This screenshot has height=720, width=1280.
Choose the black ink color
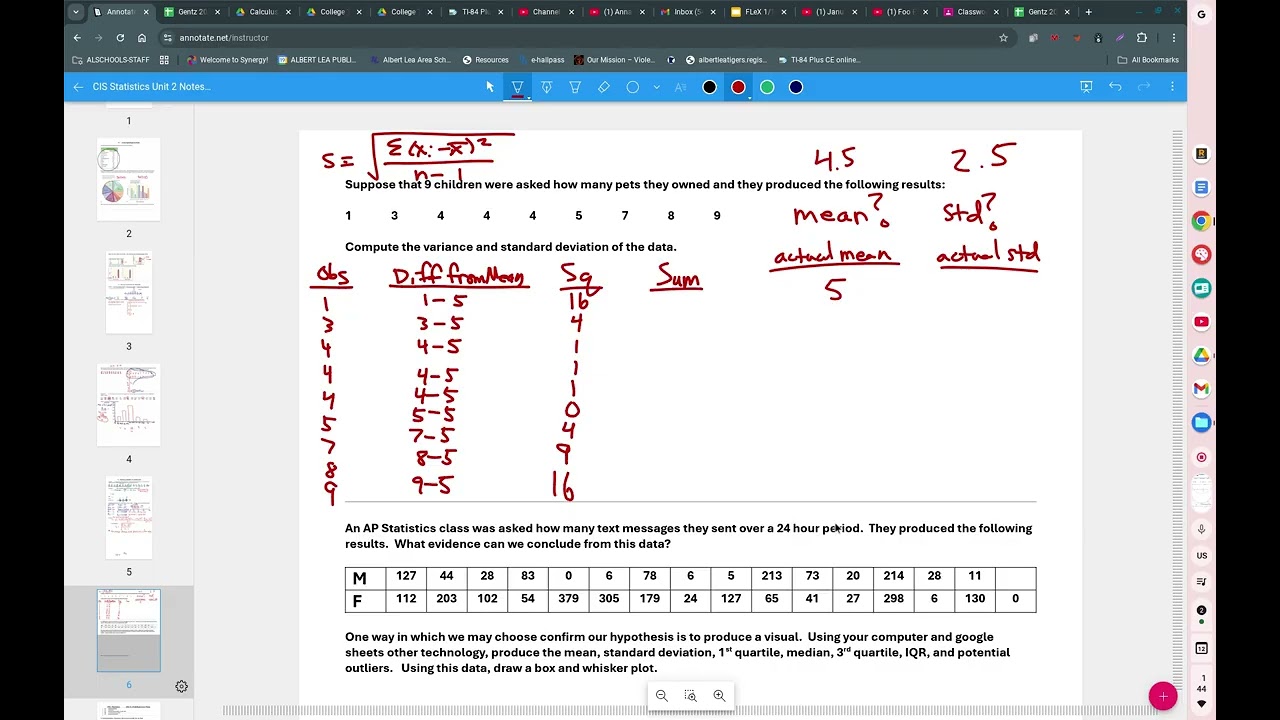click(709, 87)
